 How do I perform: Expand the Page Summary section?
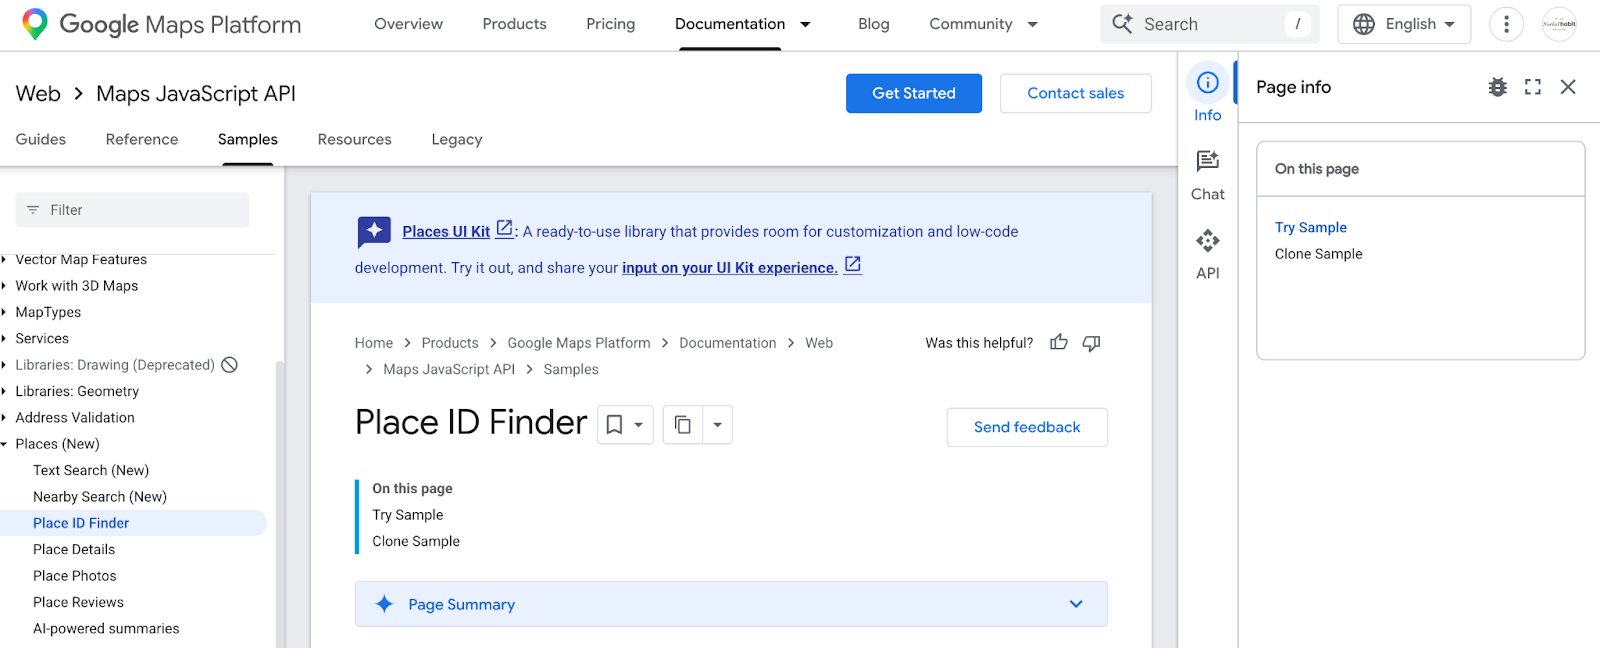pyautogui.click(x=1076, y=604)
